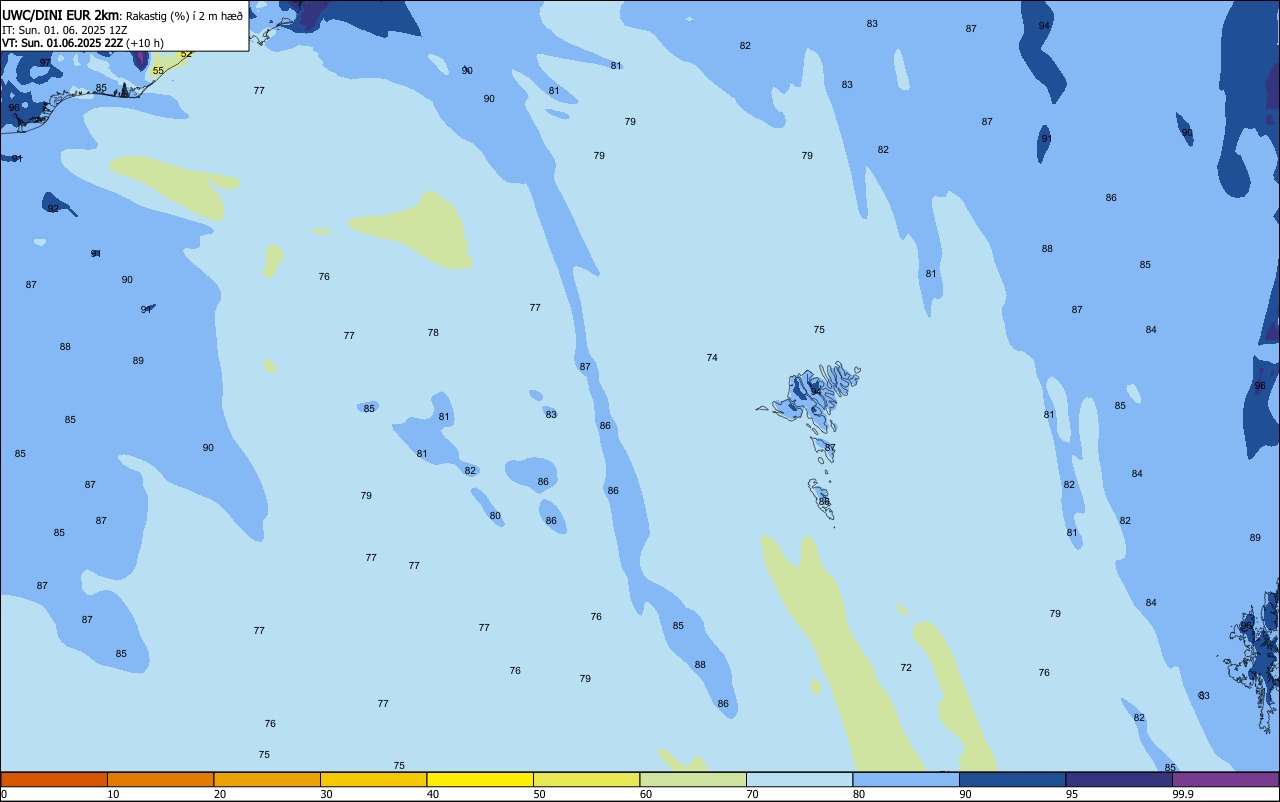This screenshot has height=802, width=1280.
Task: Click the "40" legend tick label
Action: pyautogui.click(x=433, y=794)
